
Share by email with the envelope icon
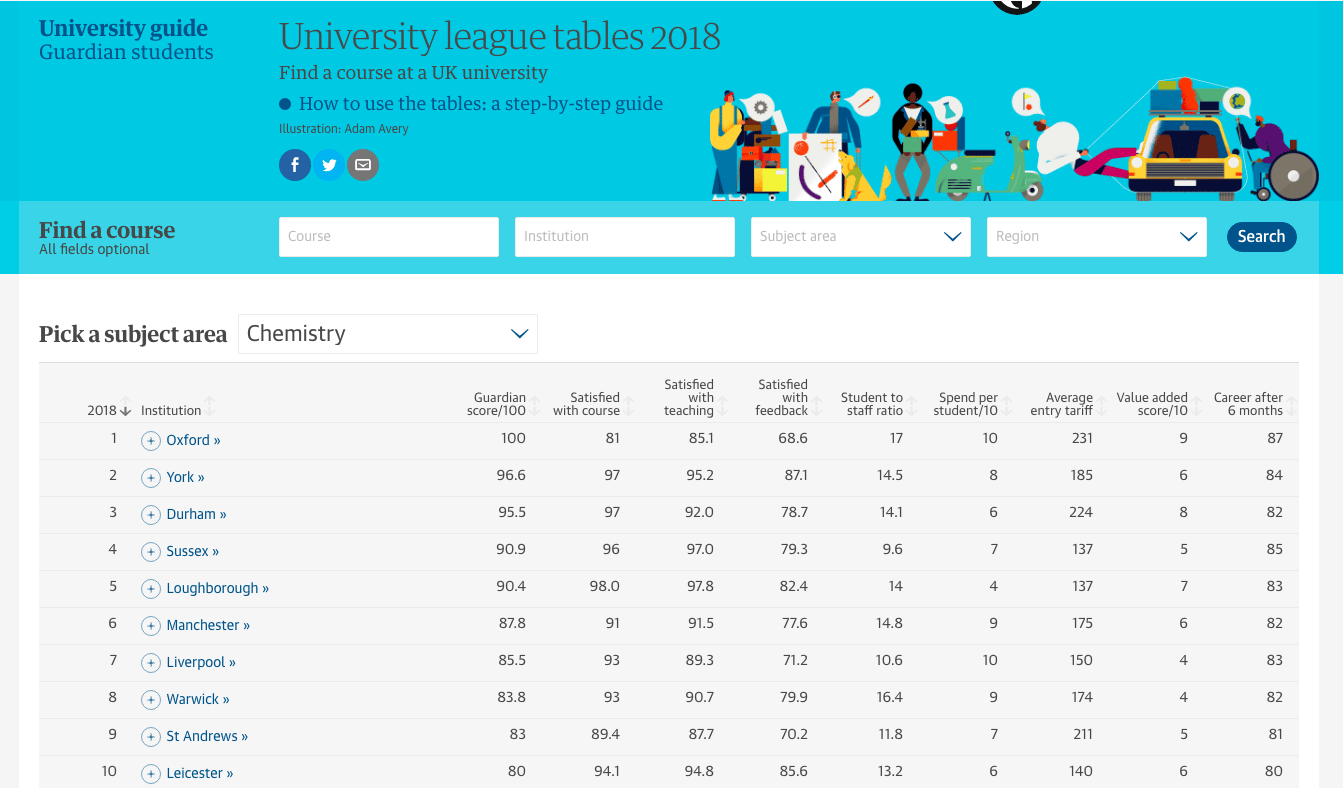pyautogui.click(x=363, y=165)
